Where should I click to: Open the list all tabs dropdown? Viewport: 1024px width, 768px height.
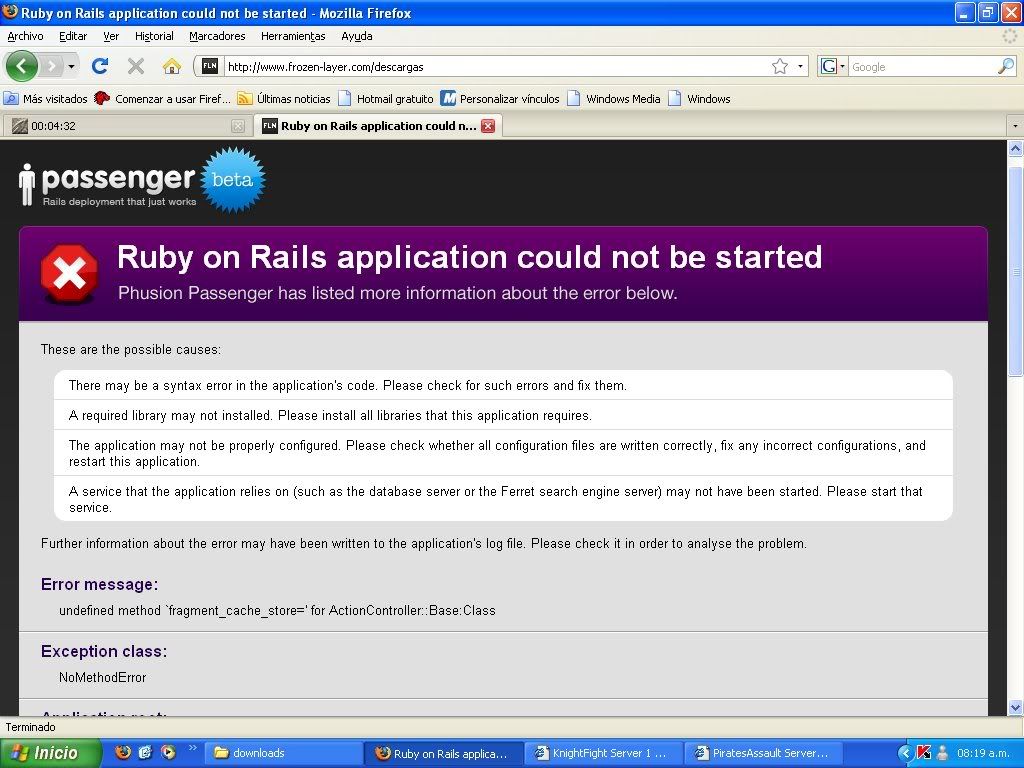pos(1015,125)
